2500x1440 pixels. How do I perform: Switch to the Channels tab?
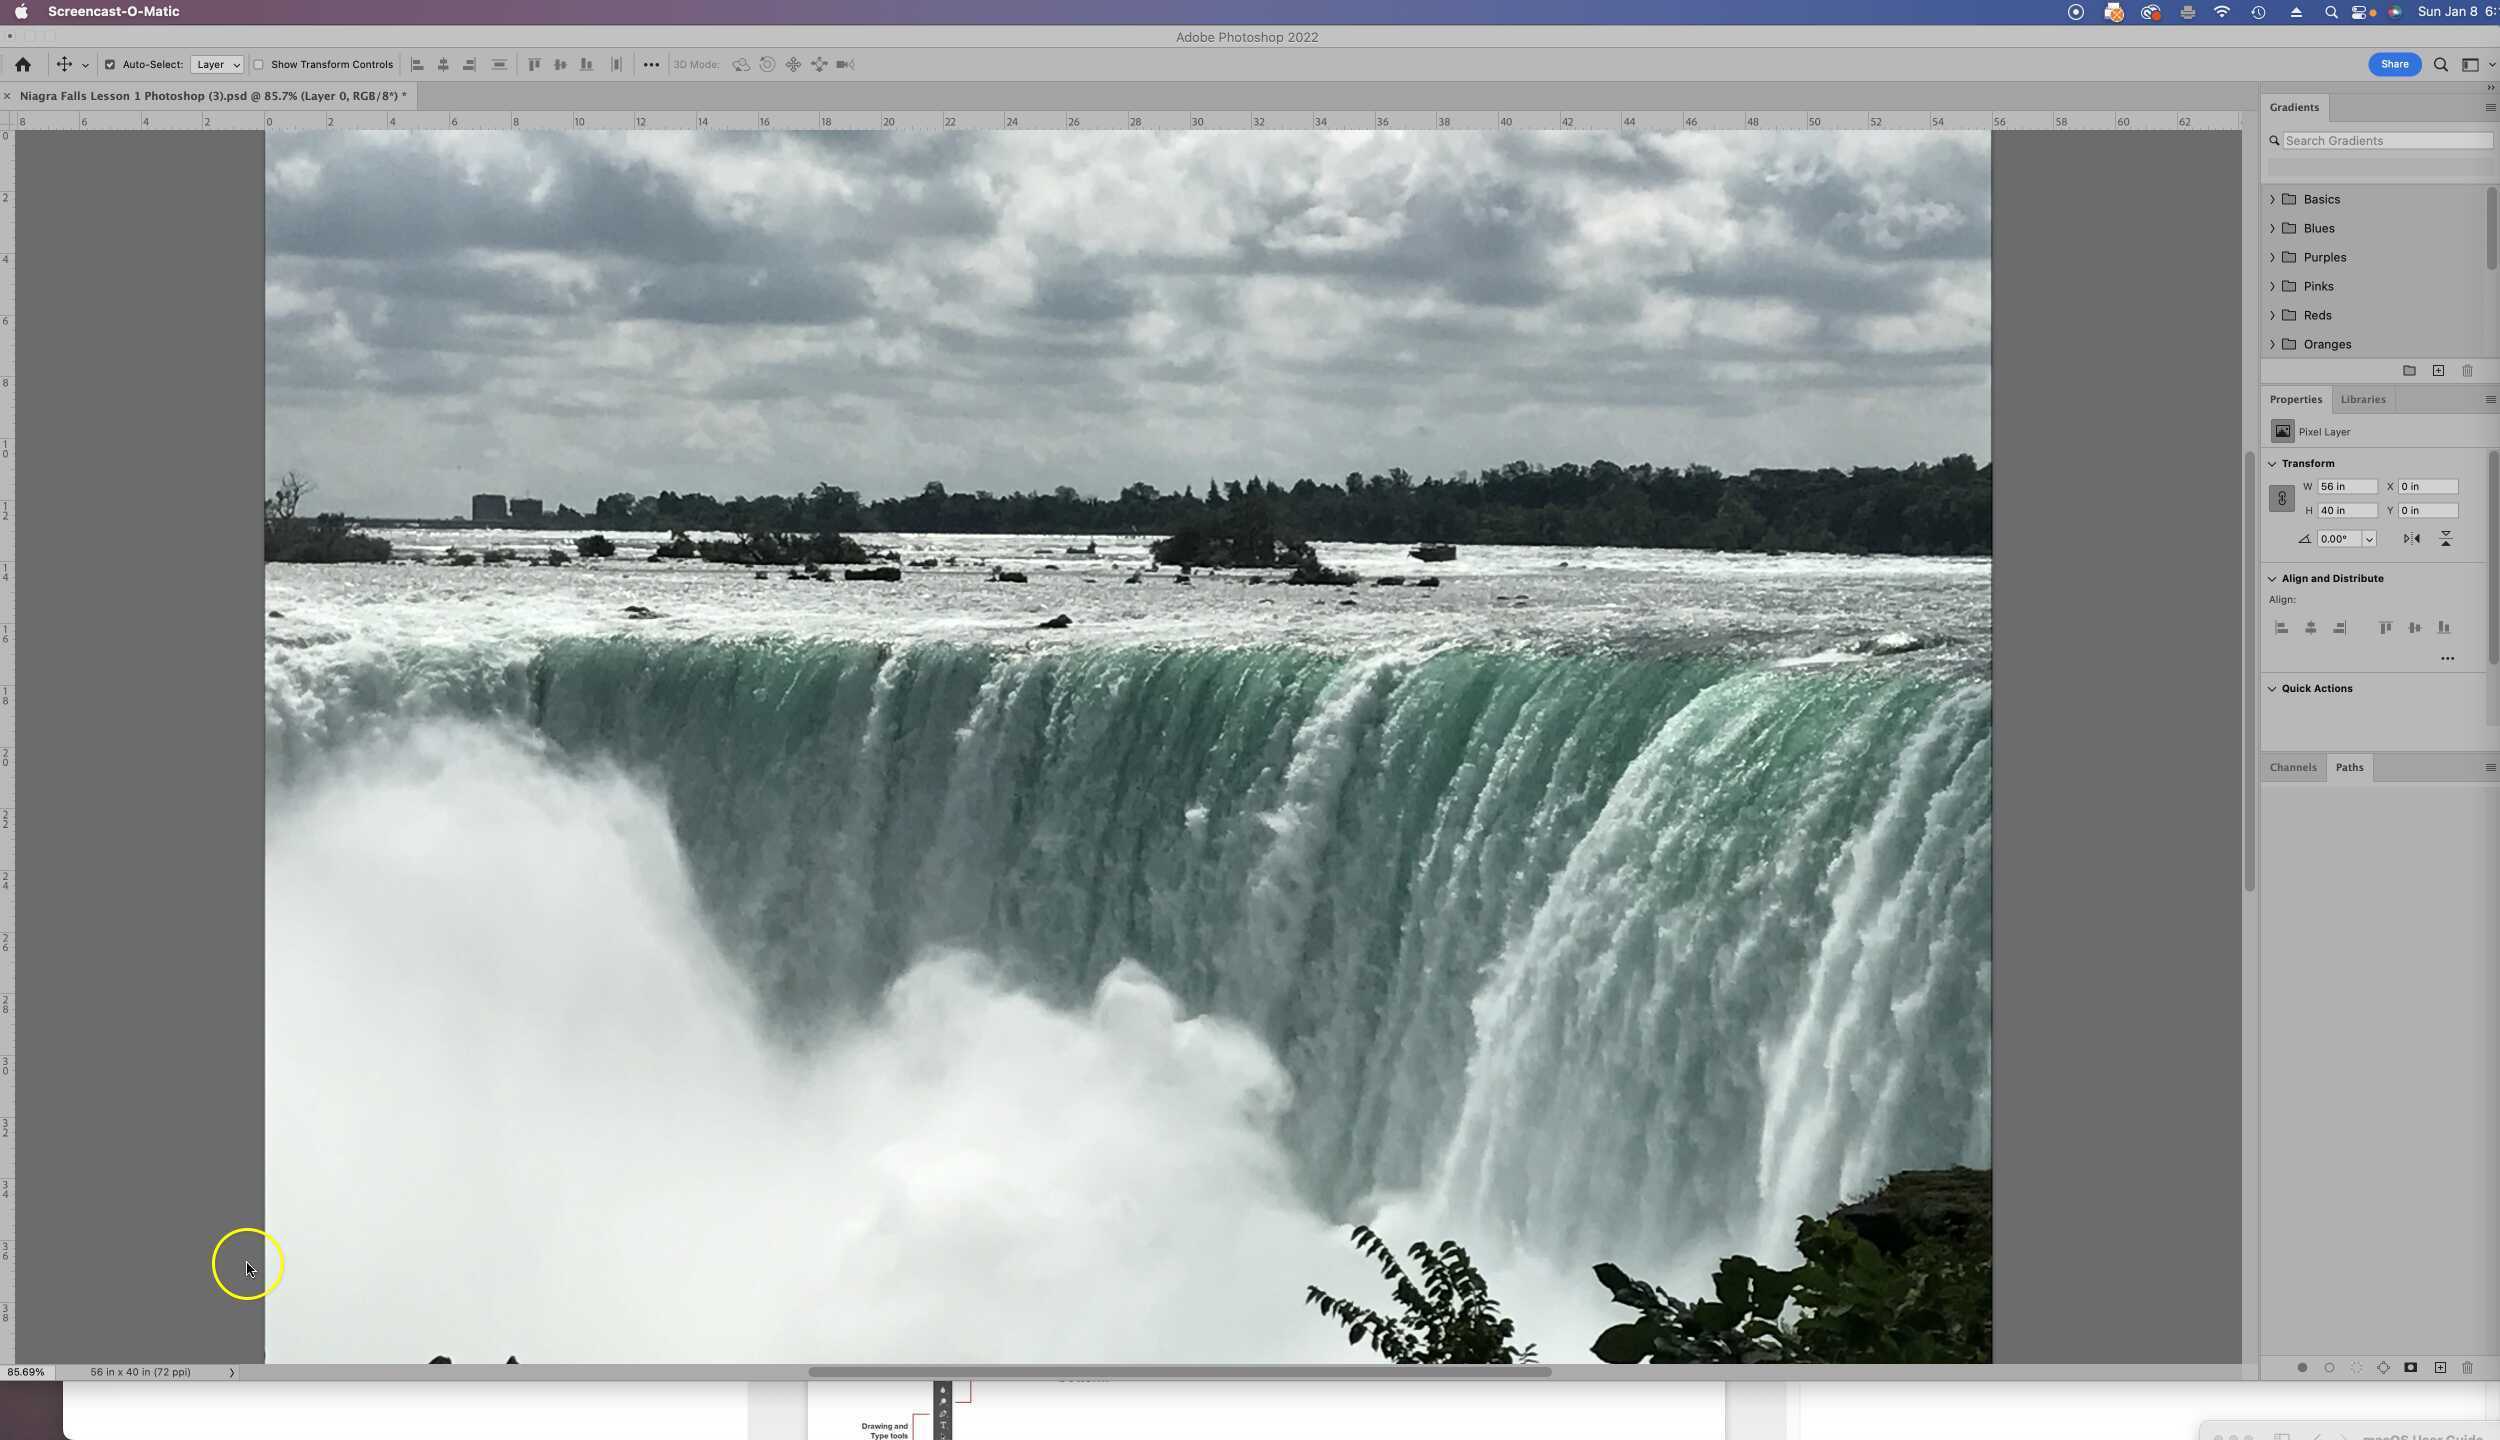(x=2293, y=767)
